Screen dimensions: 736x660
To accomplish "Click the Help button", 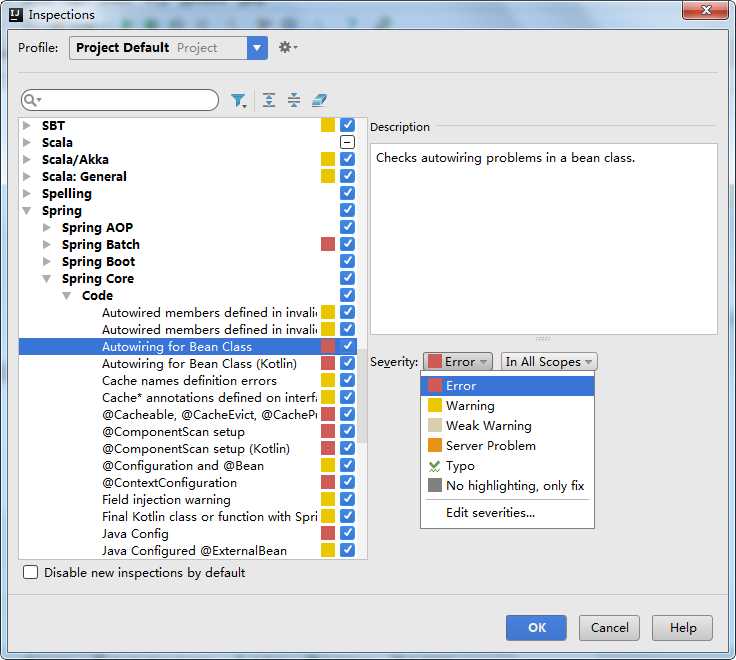I will (682, 628).
